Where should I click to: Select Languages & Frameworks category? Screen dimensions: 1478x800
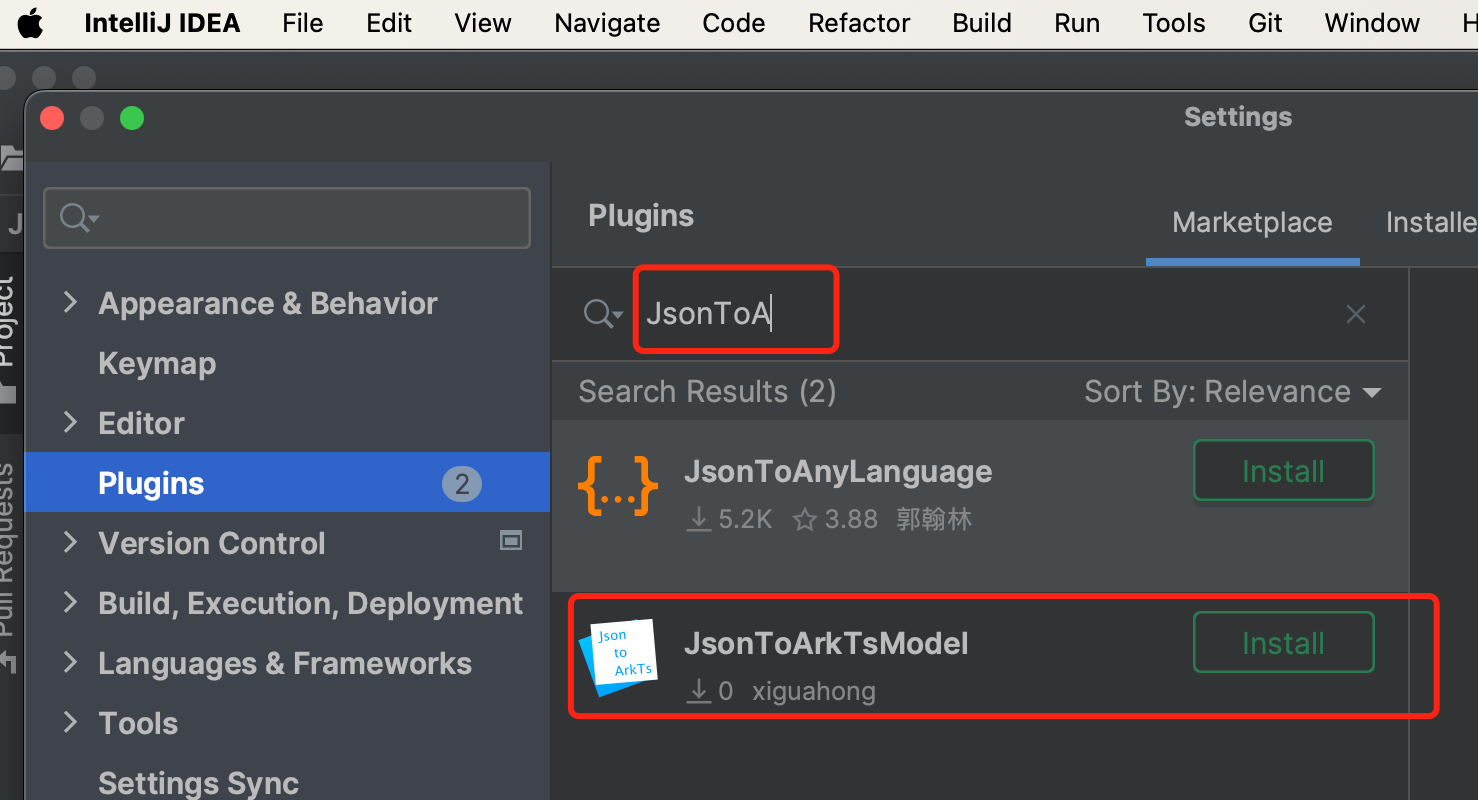click(285, 664)
